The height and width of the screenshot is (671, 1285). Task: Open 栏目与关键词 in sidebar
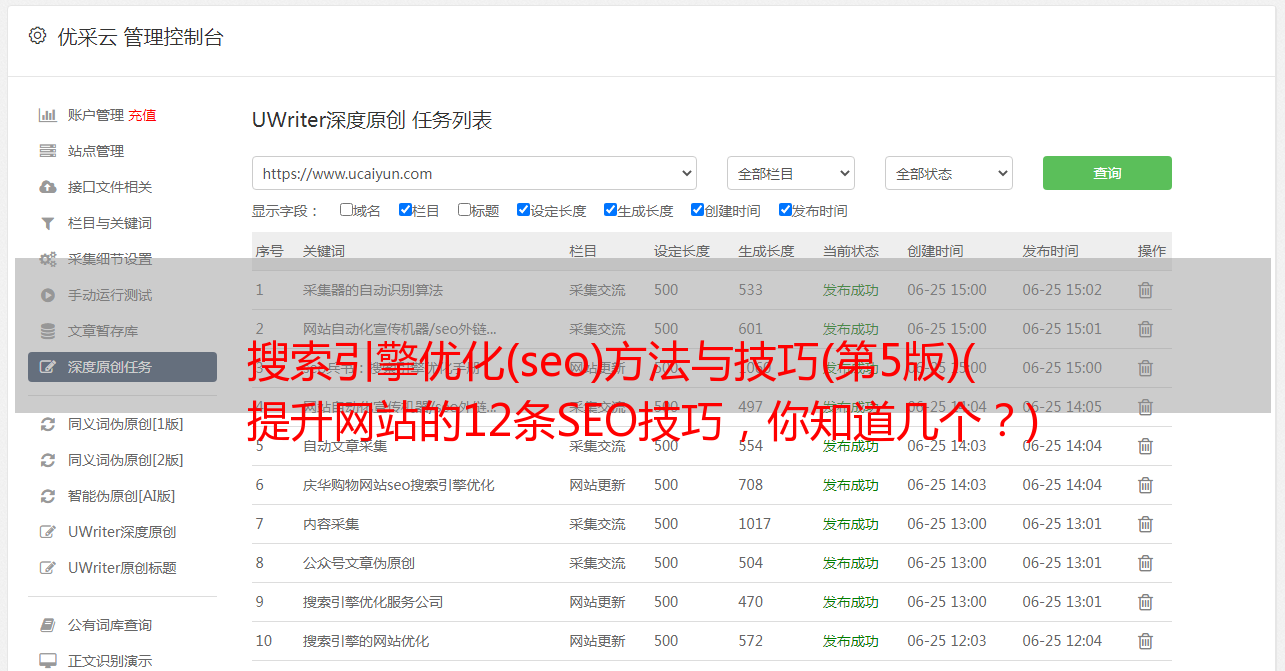(x=110, y=223)
